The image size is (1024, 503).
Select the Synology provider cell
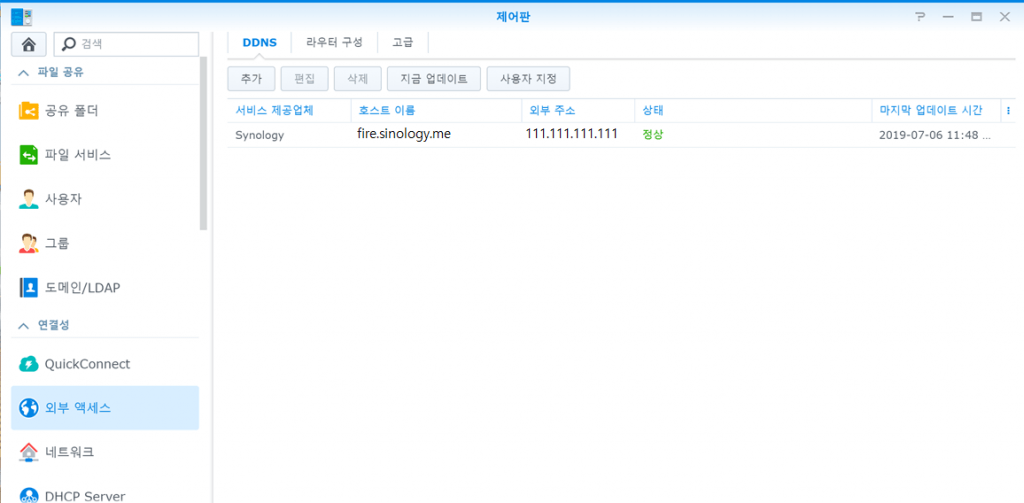(260, 135)
